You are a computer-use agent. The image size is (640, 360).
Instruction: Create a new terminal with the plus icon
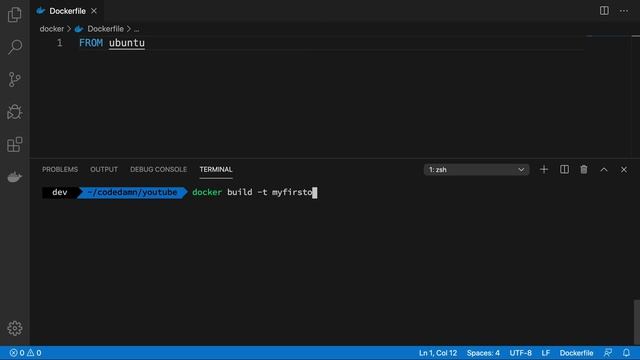[x=544, y=169]
